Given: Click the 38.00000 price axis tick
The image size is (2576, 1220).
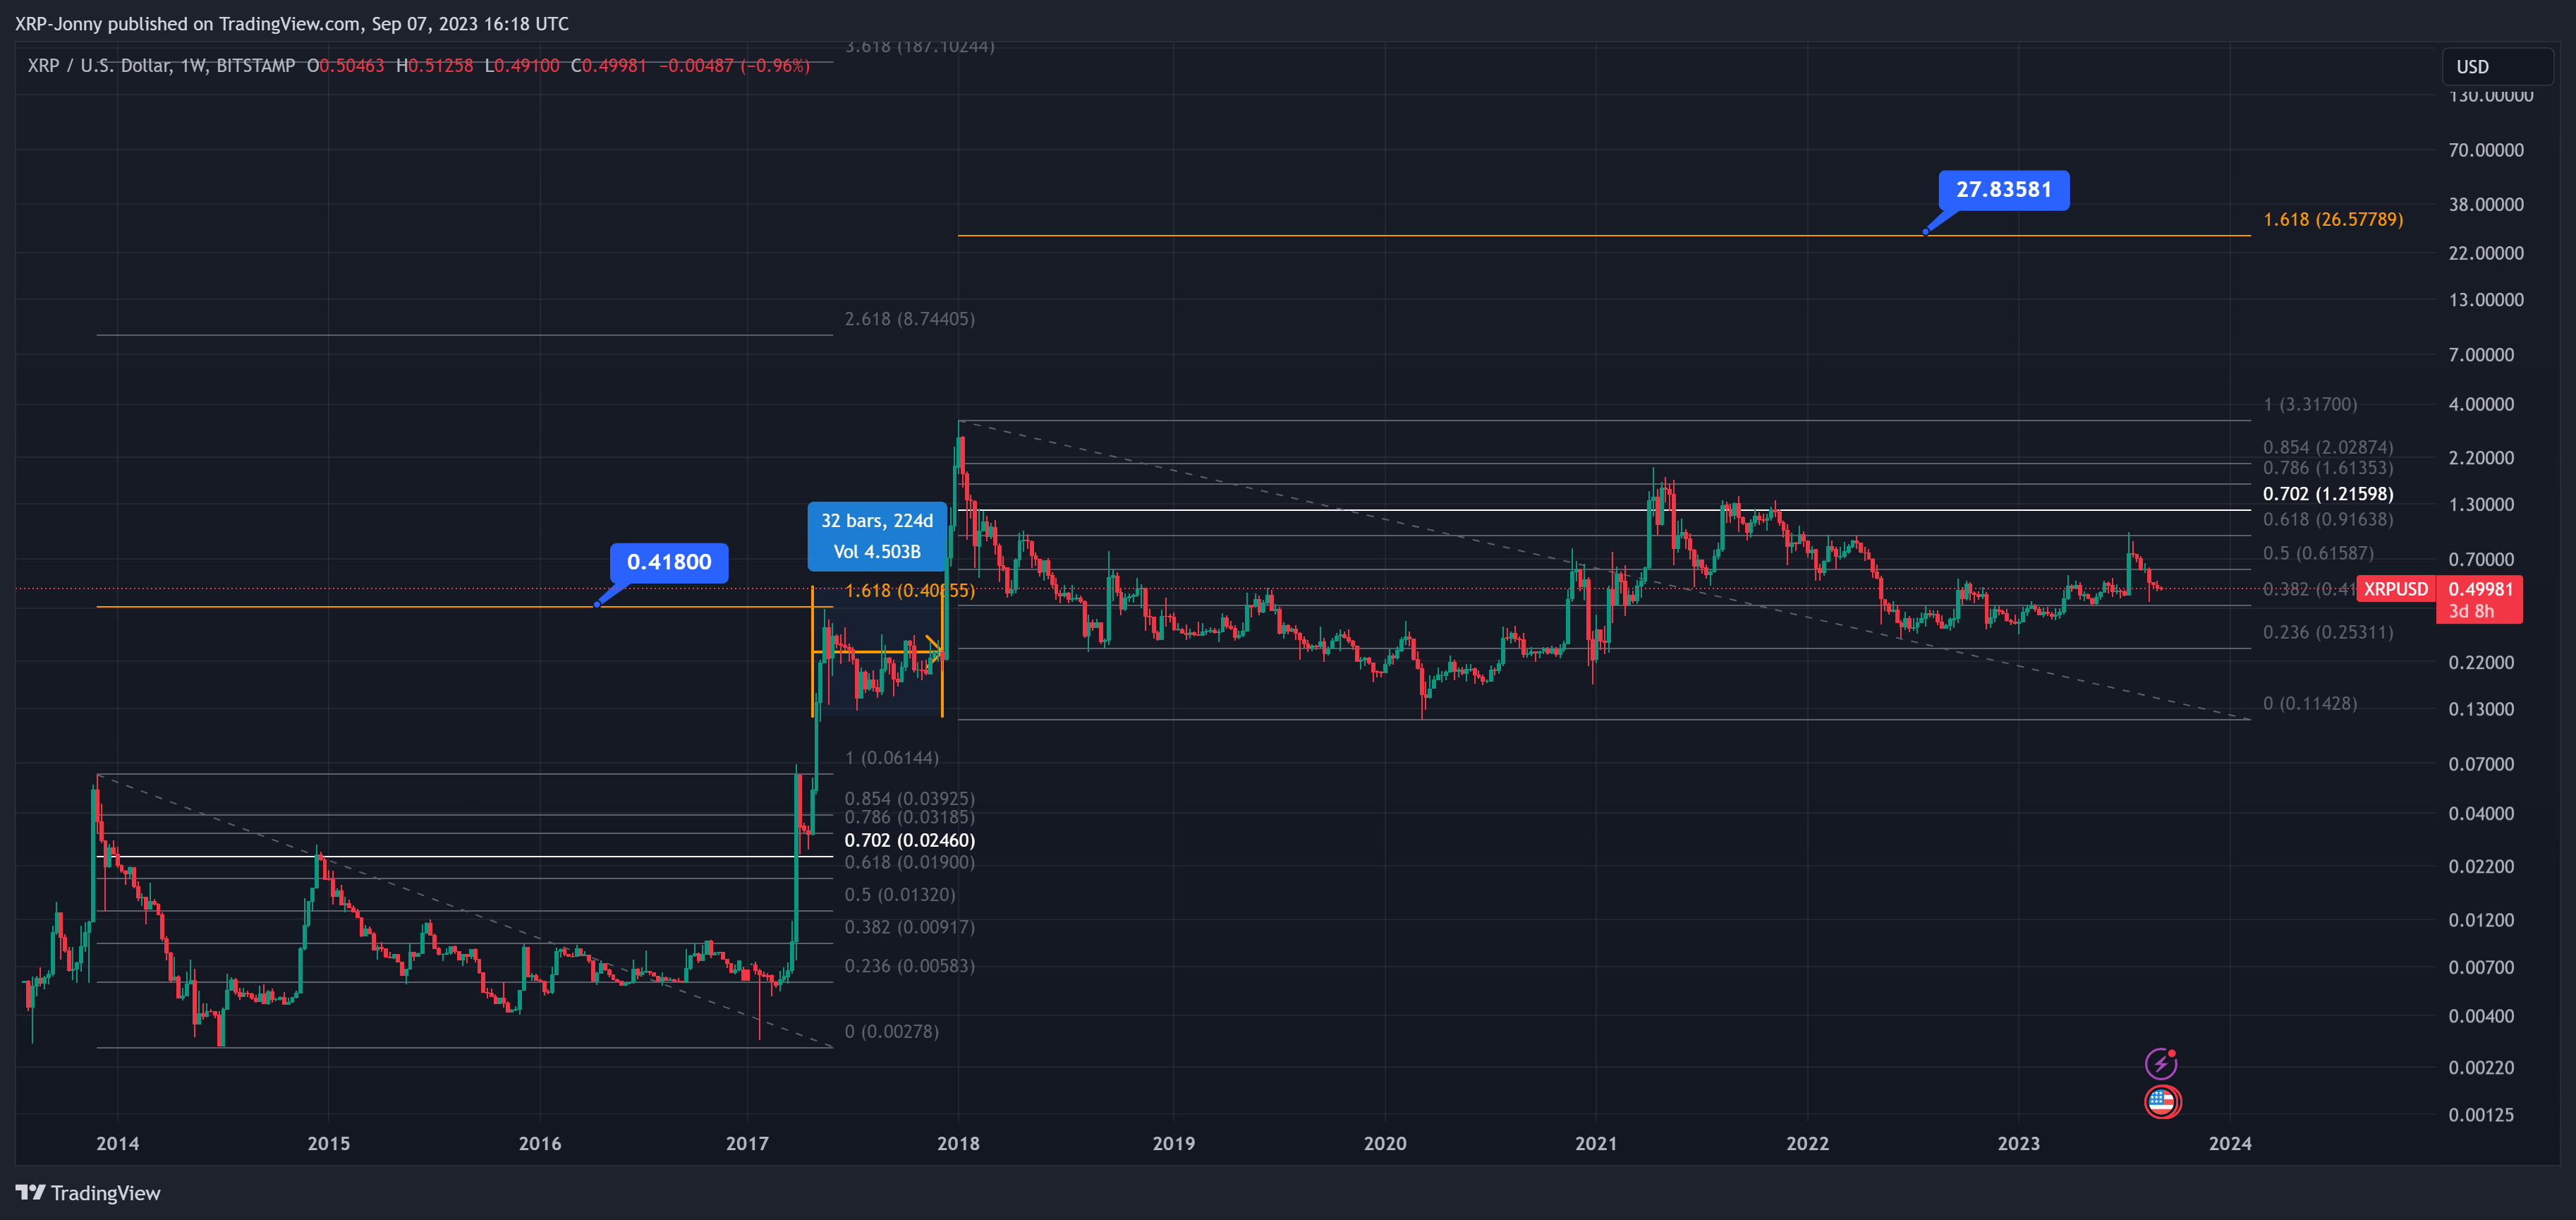Looking at the screenshot, I should [2486, 204].
